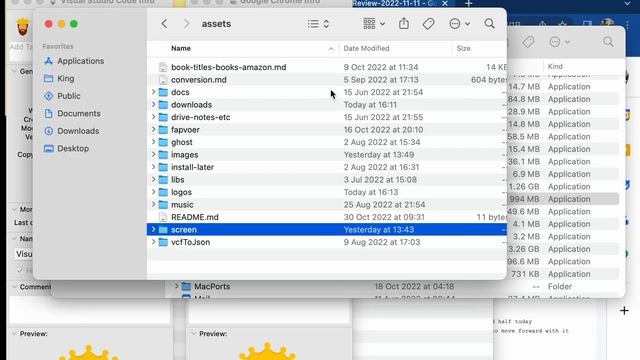The image size is (640, 360).
Task: Select the vcfToJson folder name
Action: [x=190, y=242]
